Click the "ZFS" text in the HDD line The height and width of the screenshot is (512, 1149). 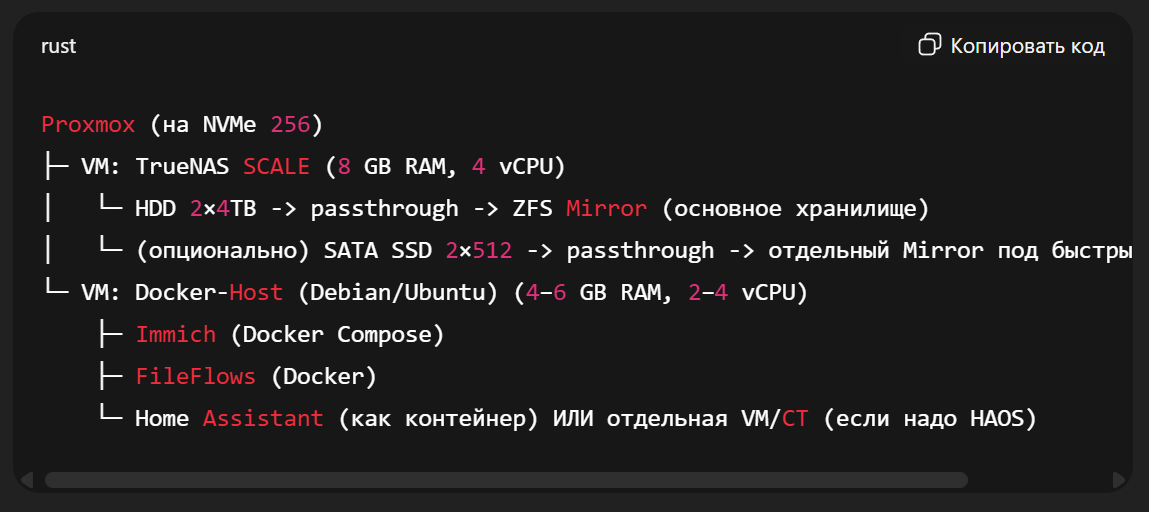534,208
